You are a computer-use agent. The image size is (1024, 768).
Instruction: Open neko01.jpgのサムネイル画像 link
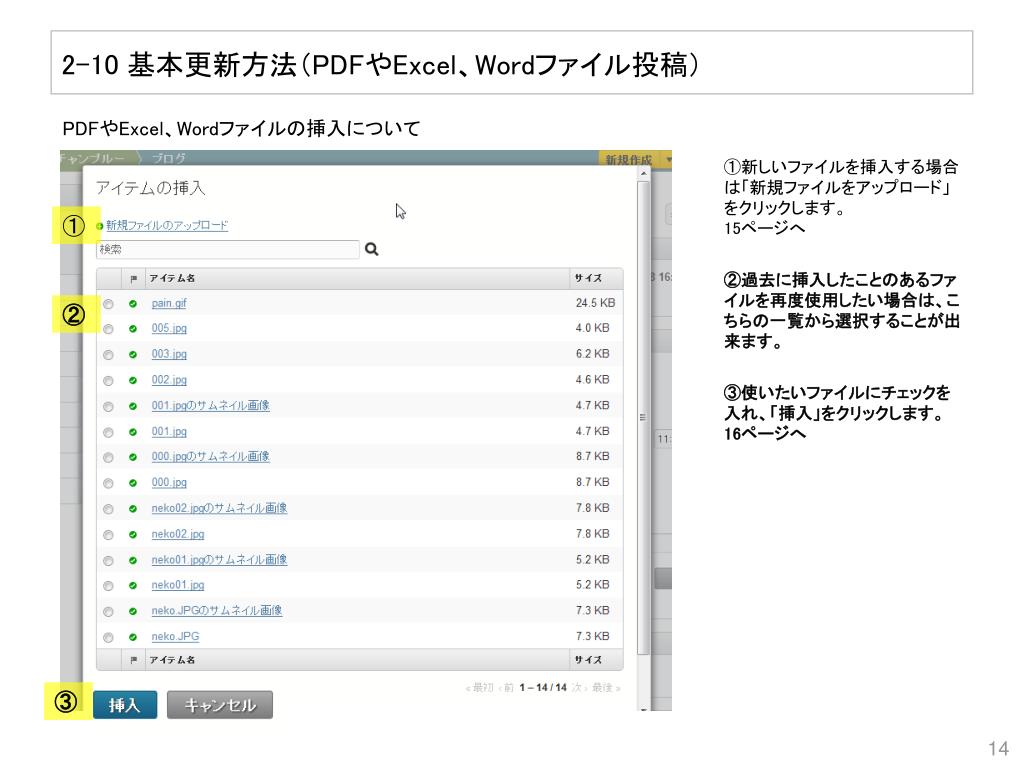tap(219, 559)
